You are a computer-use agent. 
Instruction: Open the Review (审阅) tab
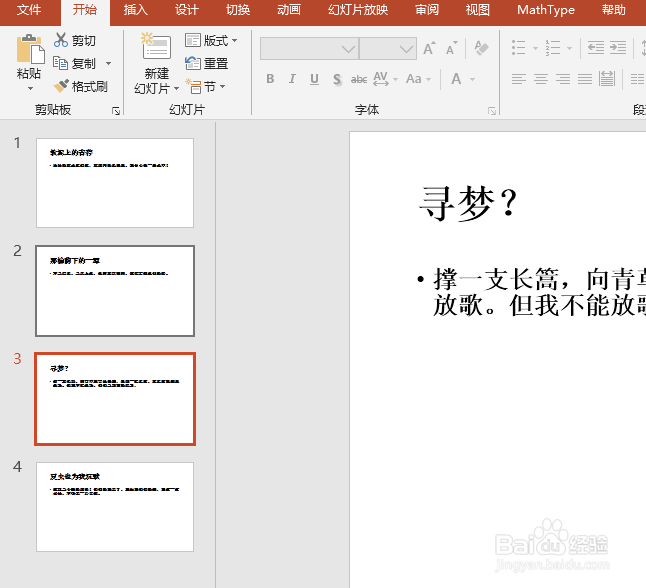427,10
